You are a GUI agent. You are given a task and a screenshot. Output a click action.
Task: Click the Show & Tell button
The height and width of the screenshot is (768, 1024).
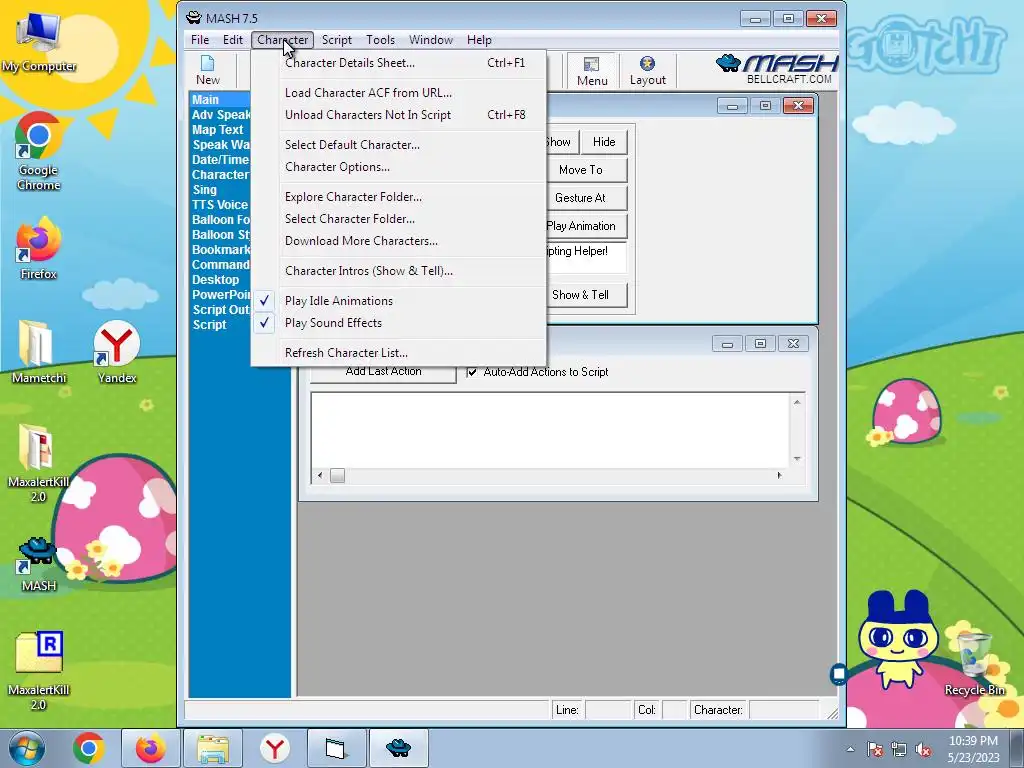[x=586, y=295]
